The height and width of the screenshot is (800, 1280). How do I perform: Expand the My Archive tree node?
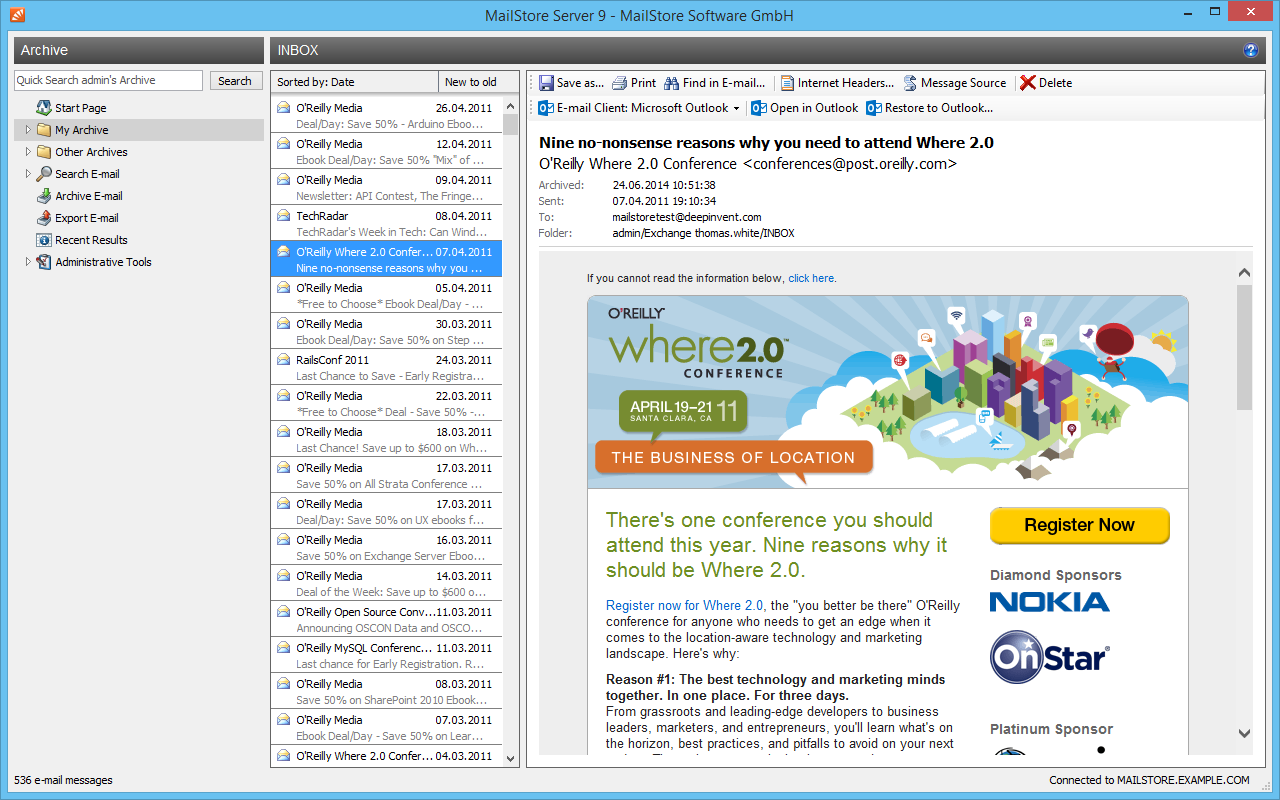tap(28, 130)
